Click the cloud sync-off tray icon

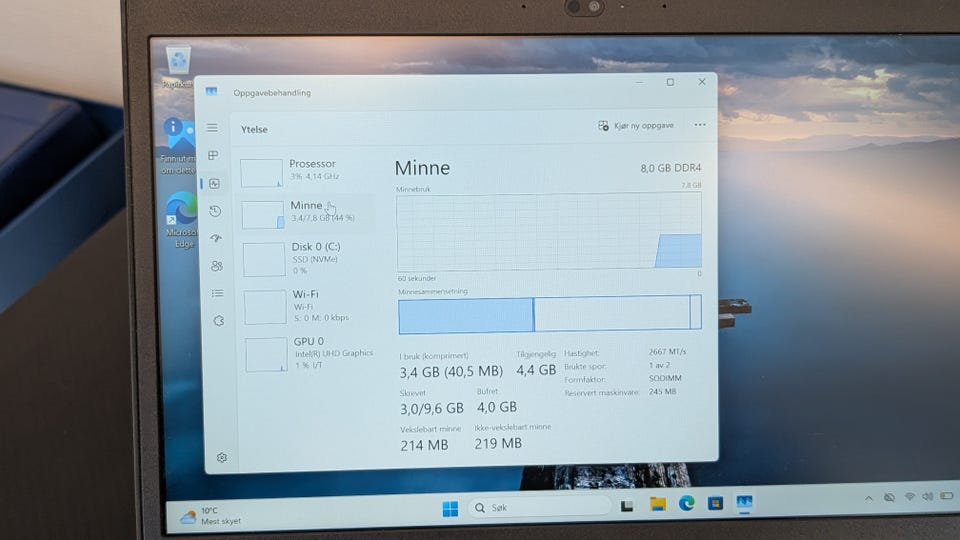889,498
